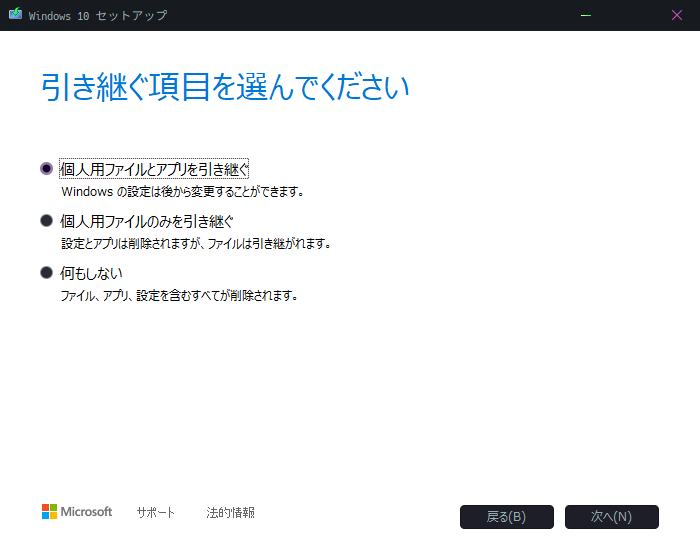Select the 何もしない radio circle
Image resolution: width=700 pixels, height=554 pixels.
(46, 272)
